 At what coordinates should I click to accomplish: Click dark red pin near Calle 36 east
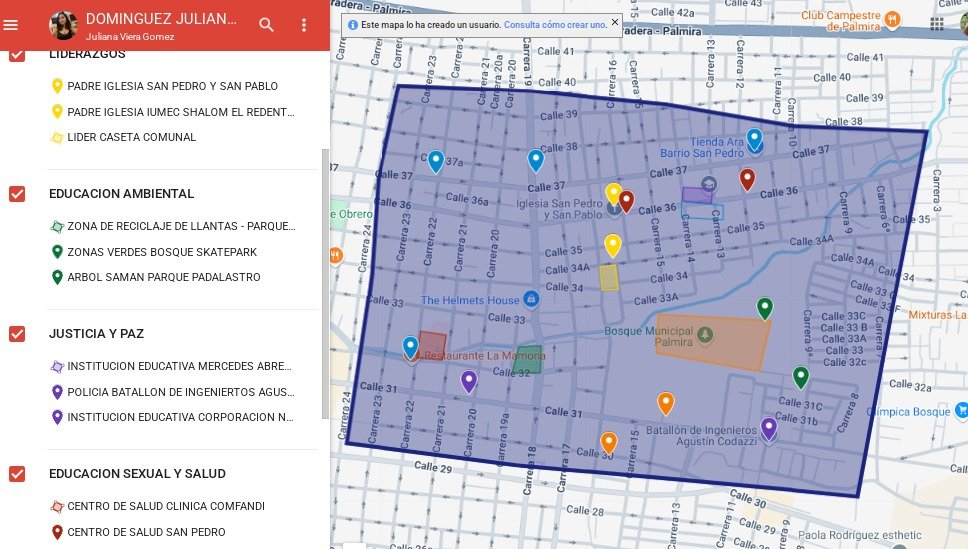click(x=748, y=180)
